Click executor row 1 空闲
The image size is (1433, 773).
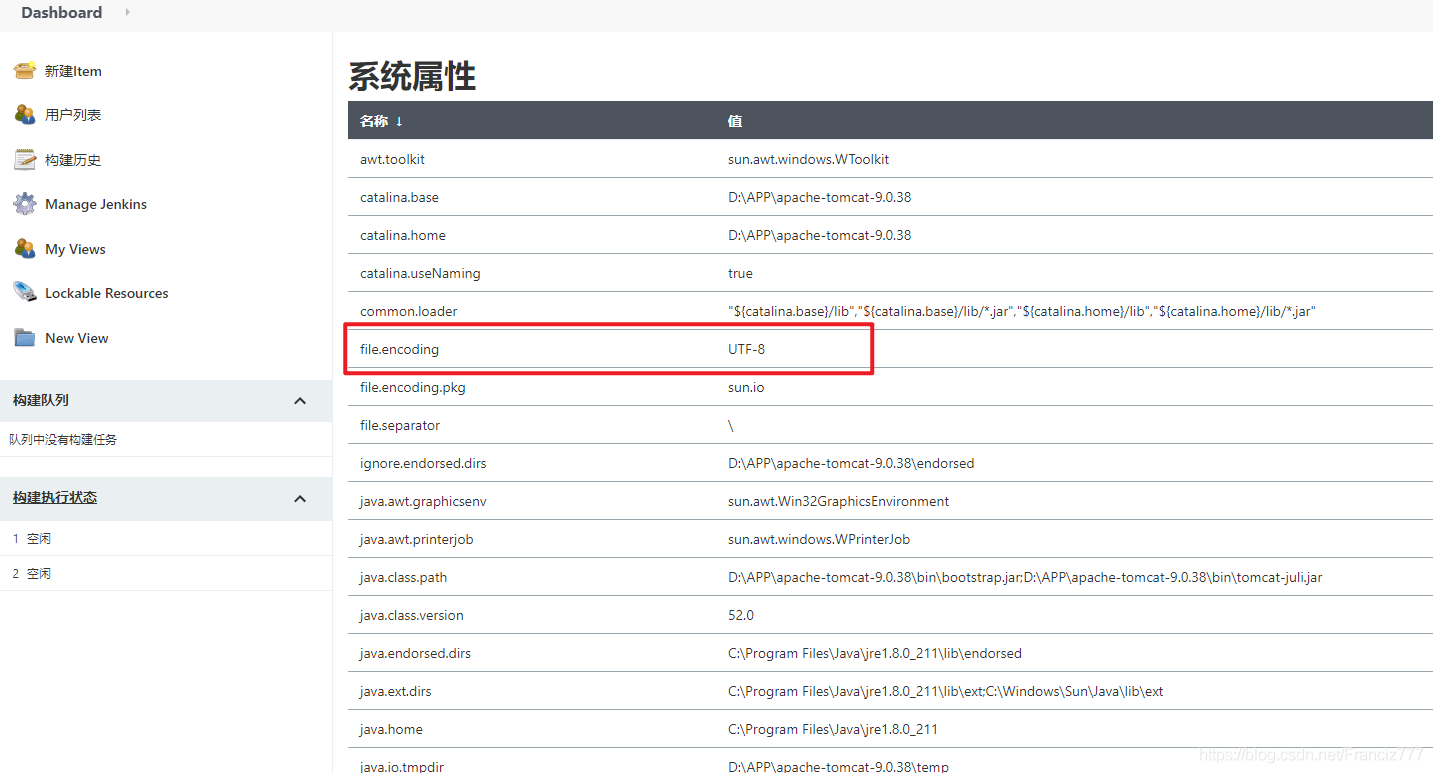pos(166,538)
